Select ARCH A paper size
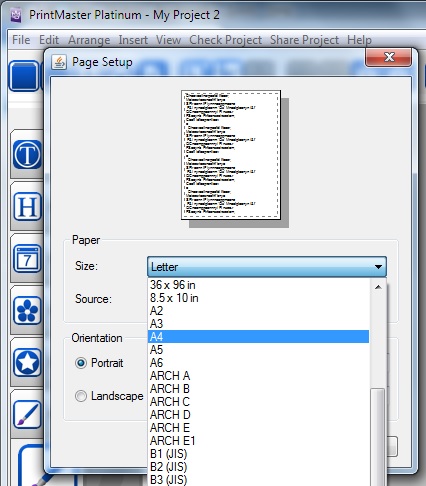The image size is (426, 486). 258,376
